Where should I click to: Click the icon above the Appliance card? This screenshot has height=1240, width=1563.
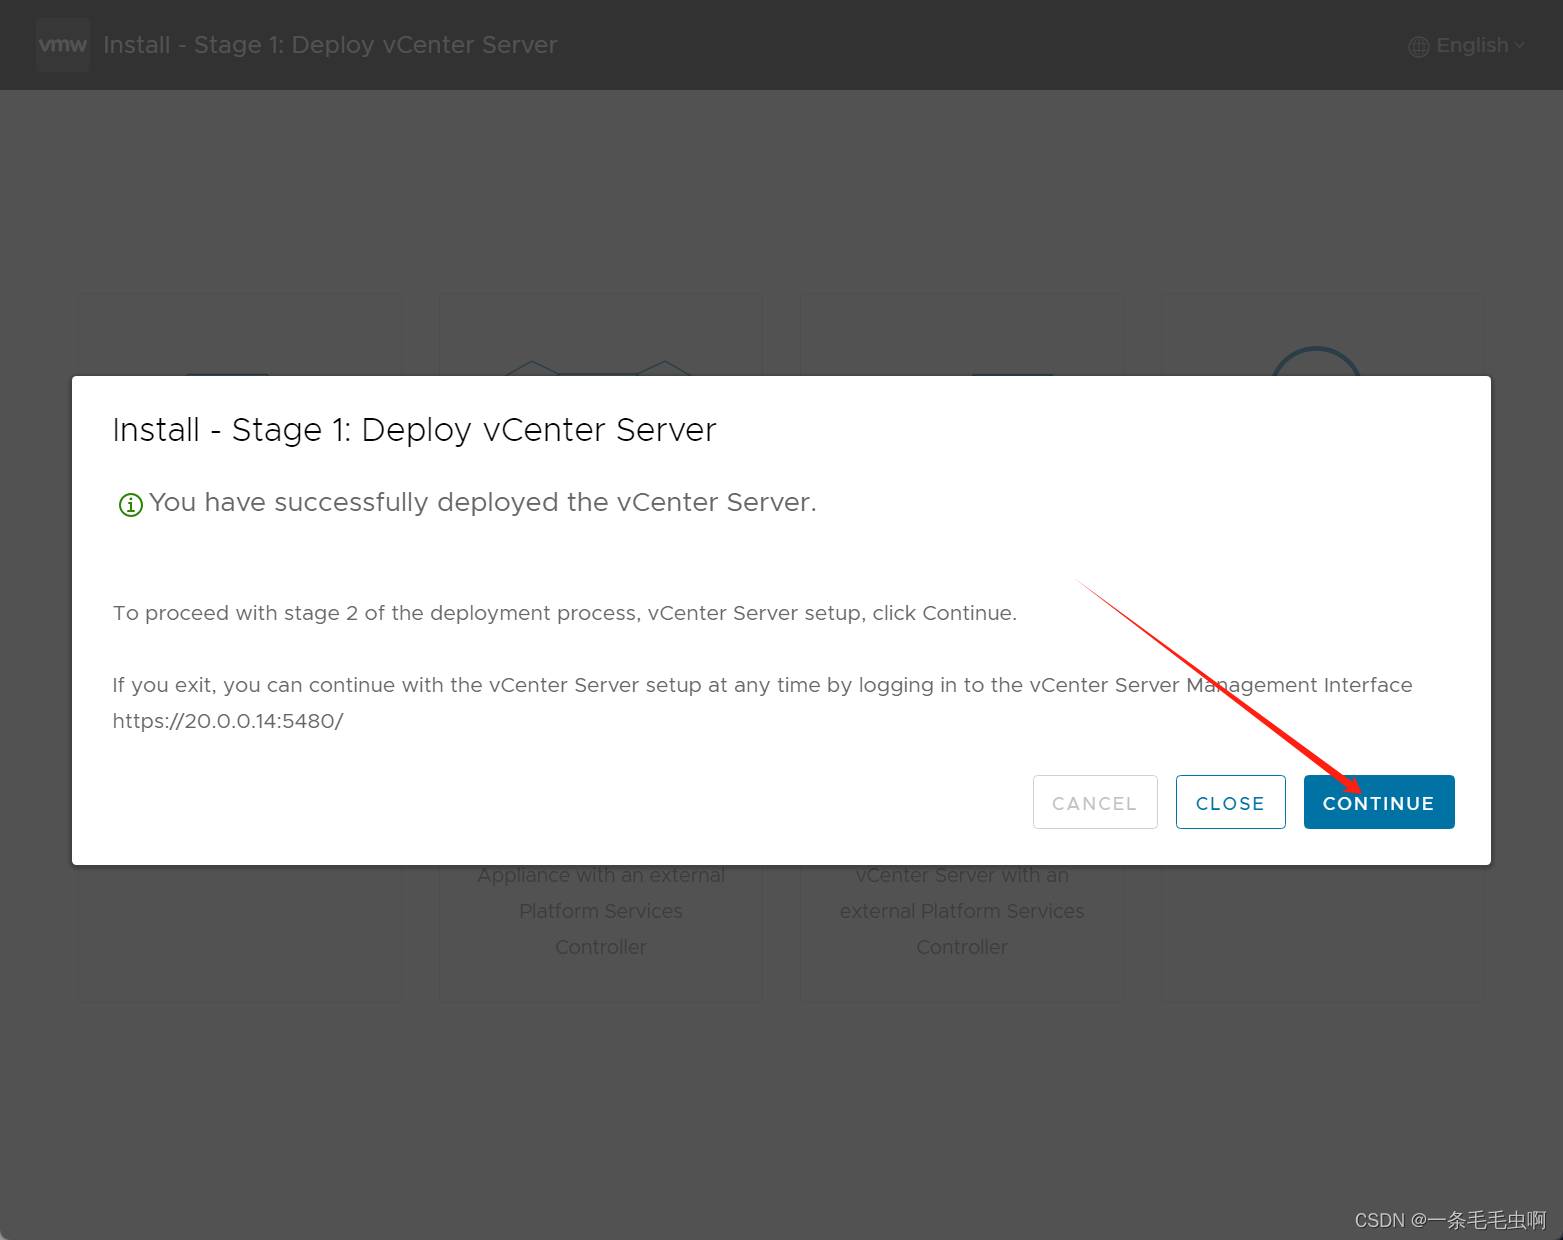[x=598, y=366]
